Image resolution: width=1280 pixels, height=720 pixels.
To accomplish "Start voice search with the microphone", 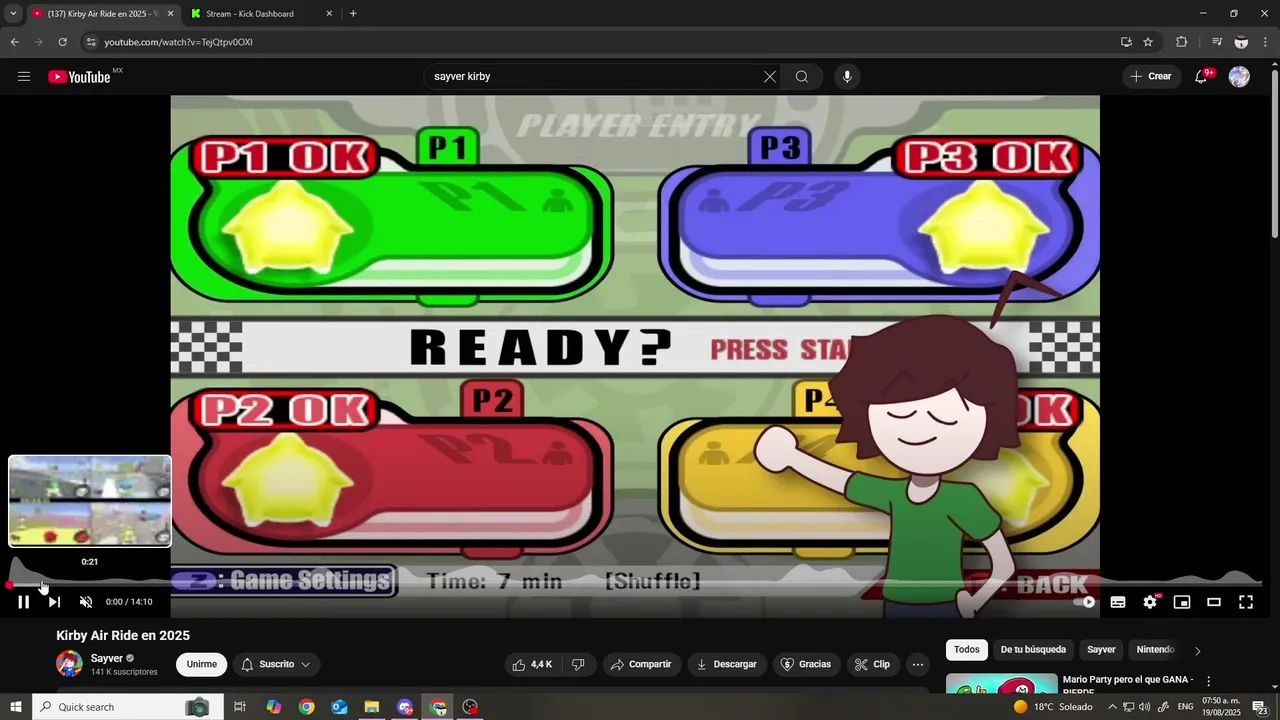I will tap(847, 77).
